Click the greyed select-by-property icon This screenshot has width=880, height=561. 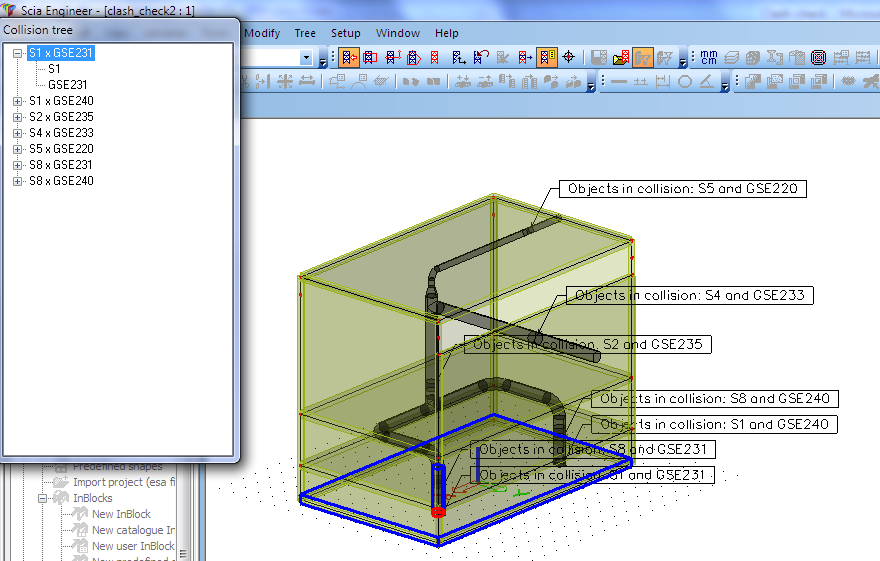(x=502, y=57)
